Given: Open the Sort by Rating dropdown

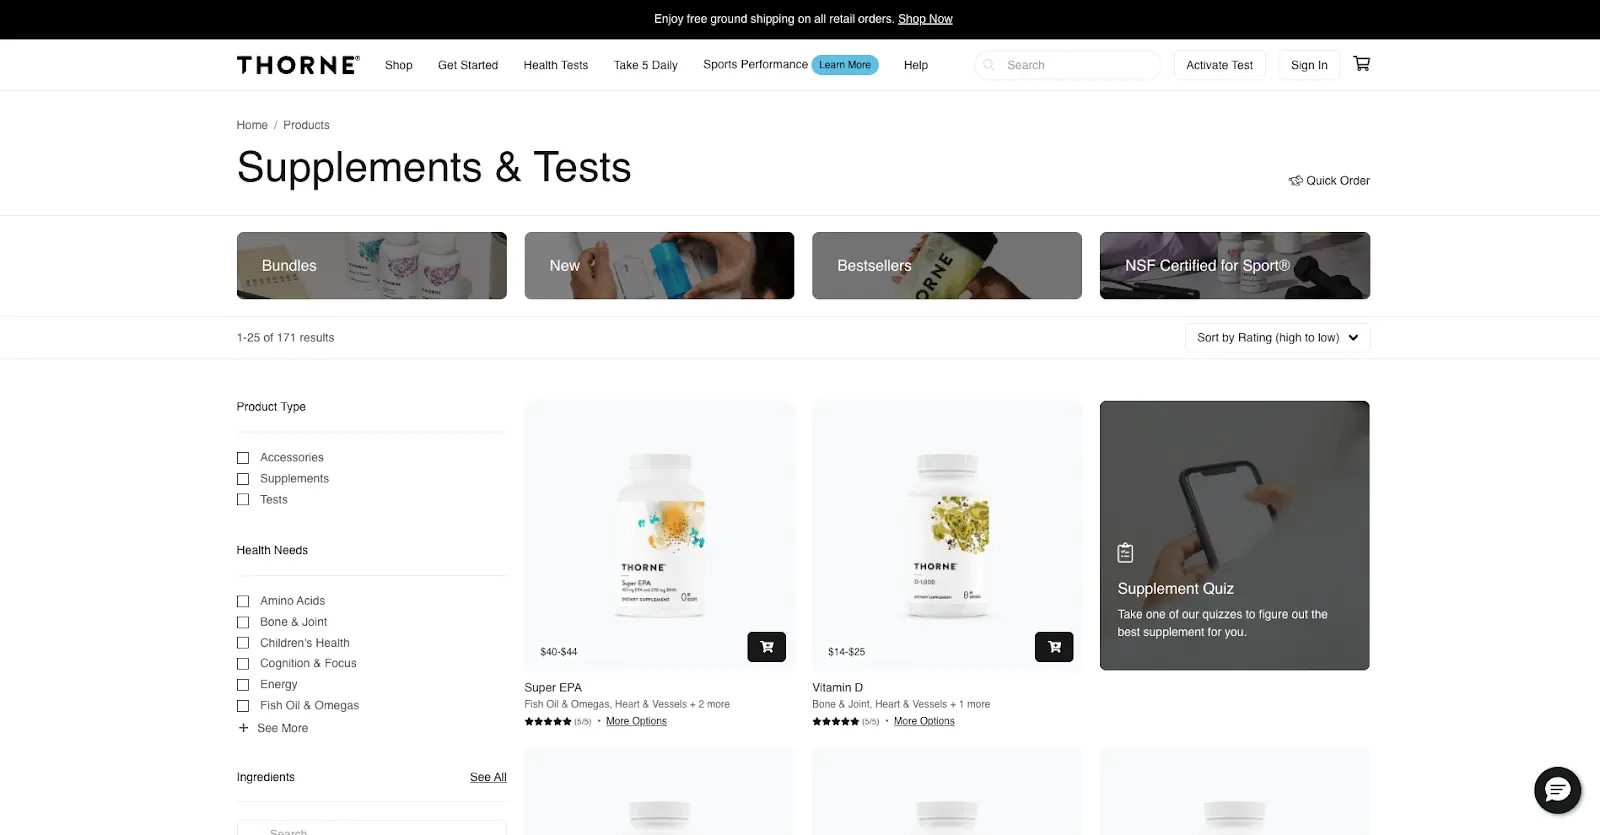Looking at the screenshot, I should (x=1277, y=338).
